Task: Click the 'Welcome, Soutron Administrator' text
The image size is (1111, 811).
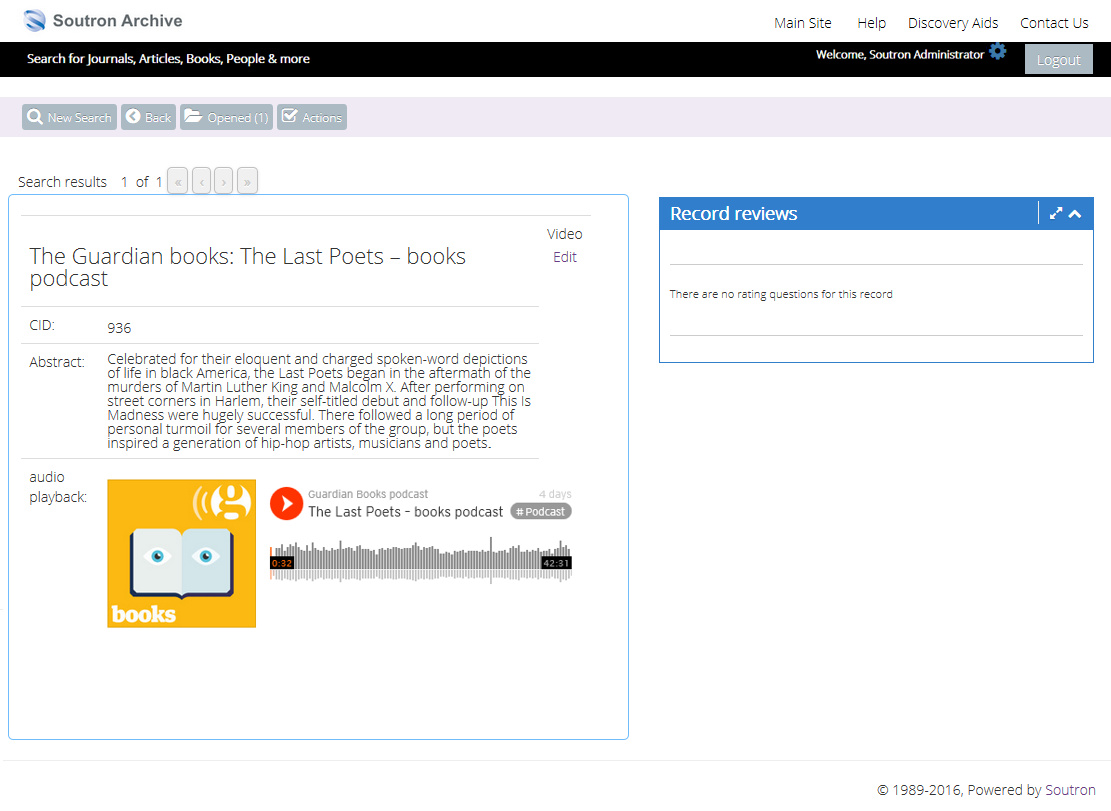Action: [x=900, y=55]
